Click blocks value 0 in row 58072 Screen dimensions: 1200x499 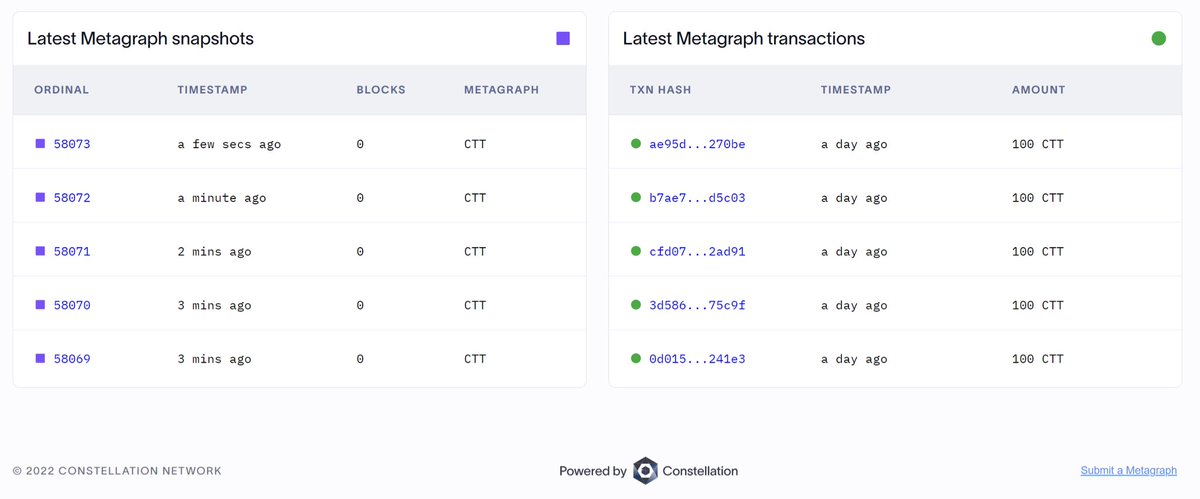(x=360, y=198)
